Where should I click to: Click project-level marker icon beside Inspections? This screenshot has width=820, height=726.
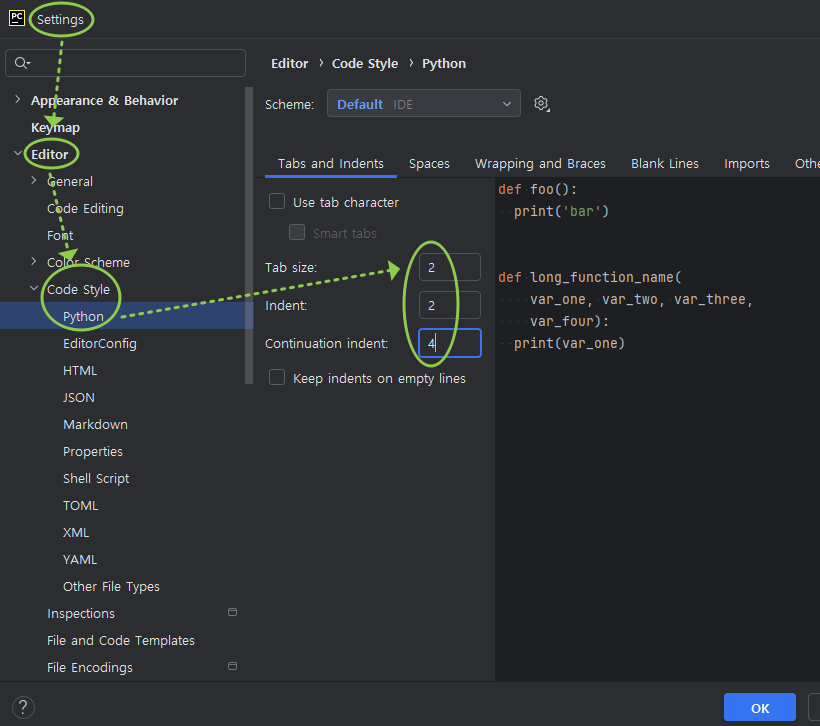233,612
